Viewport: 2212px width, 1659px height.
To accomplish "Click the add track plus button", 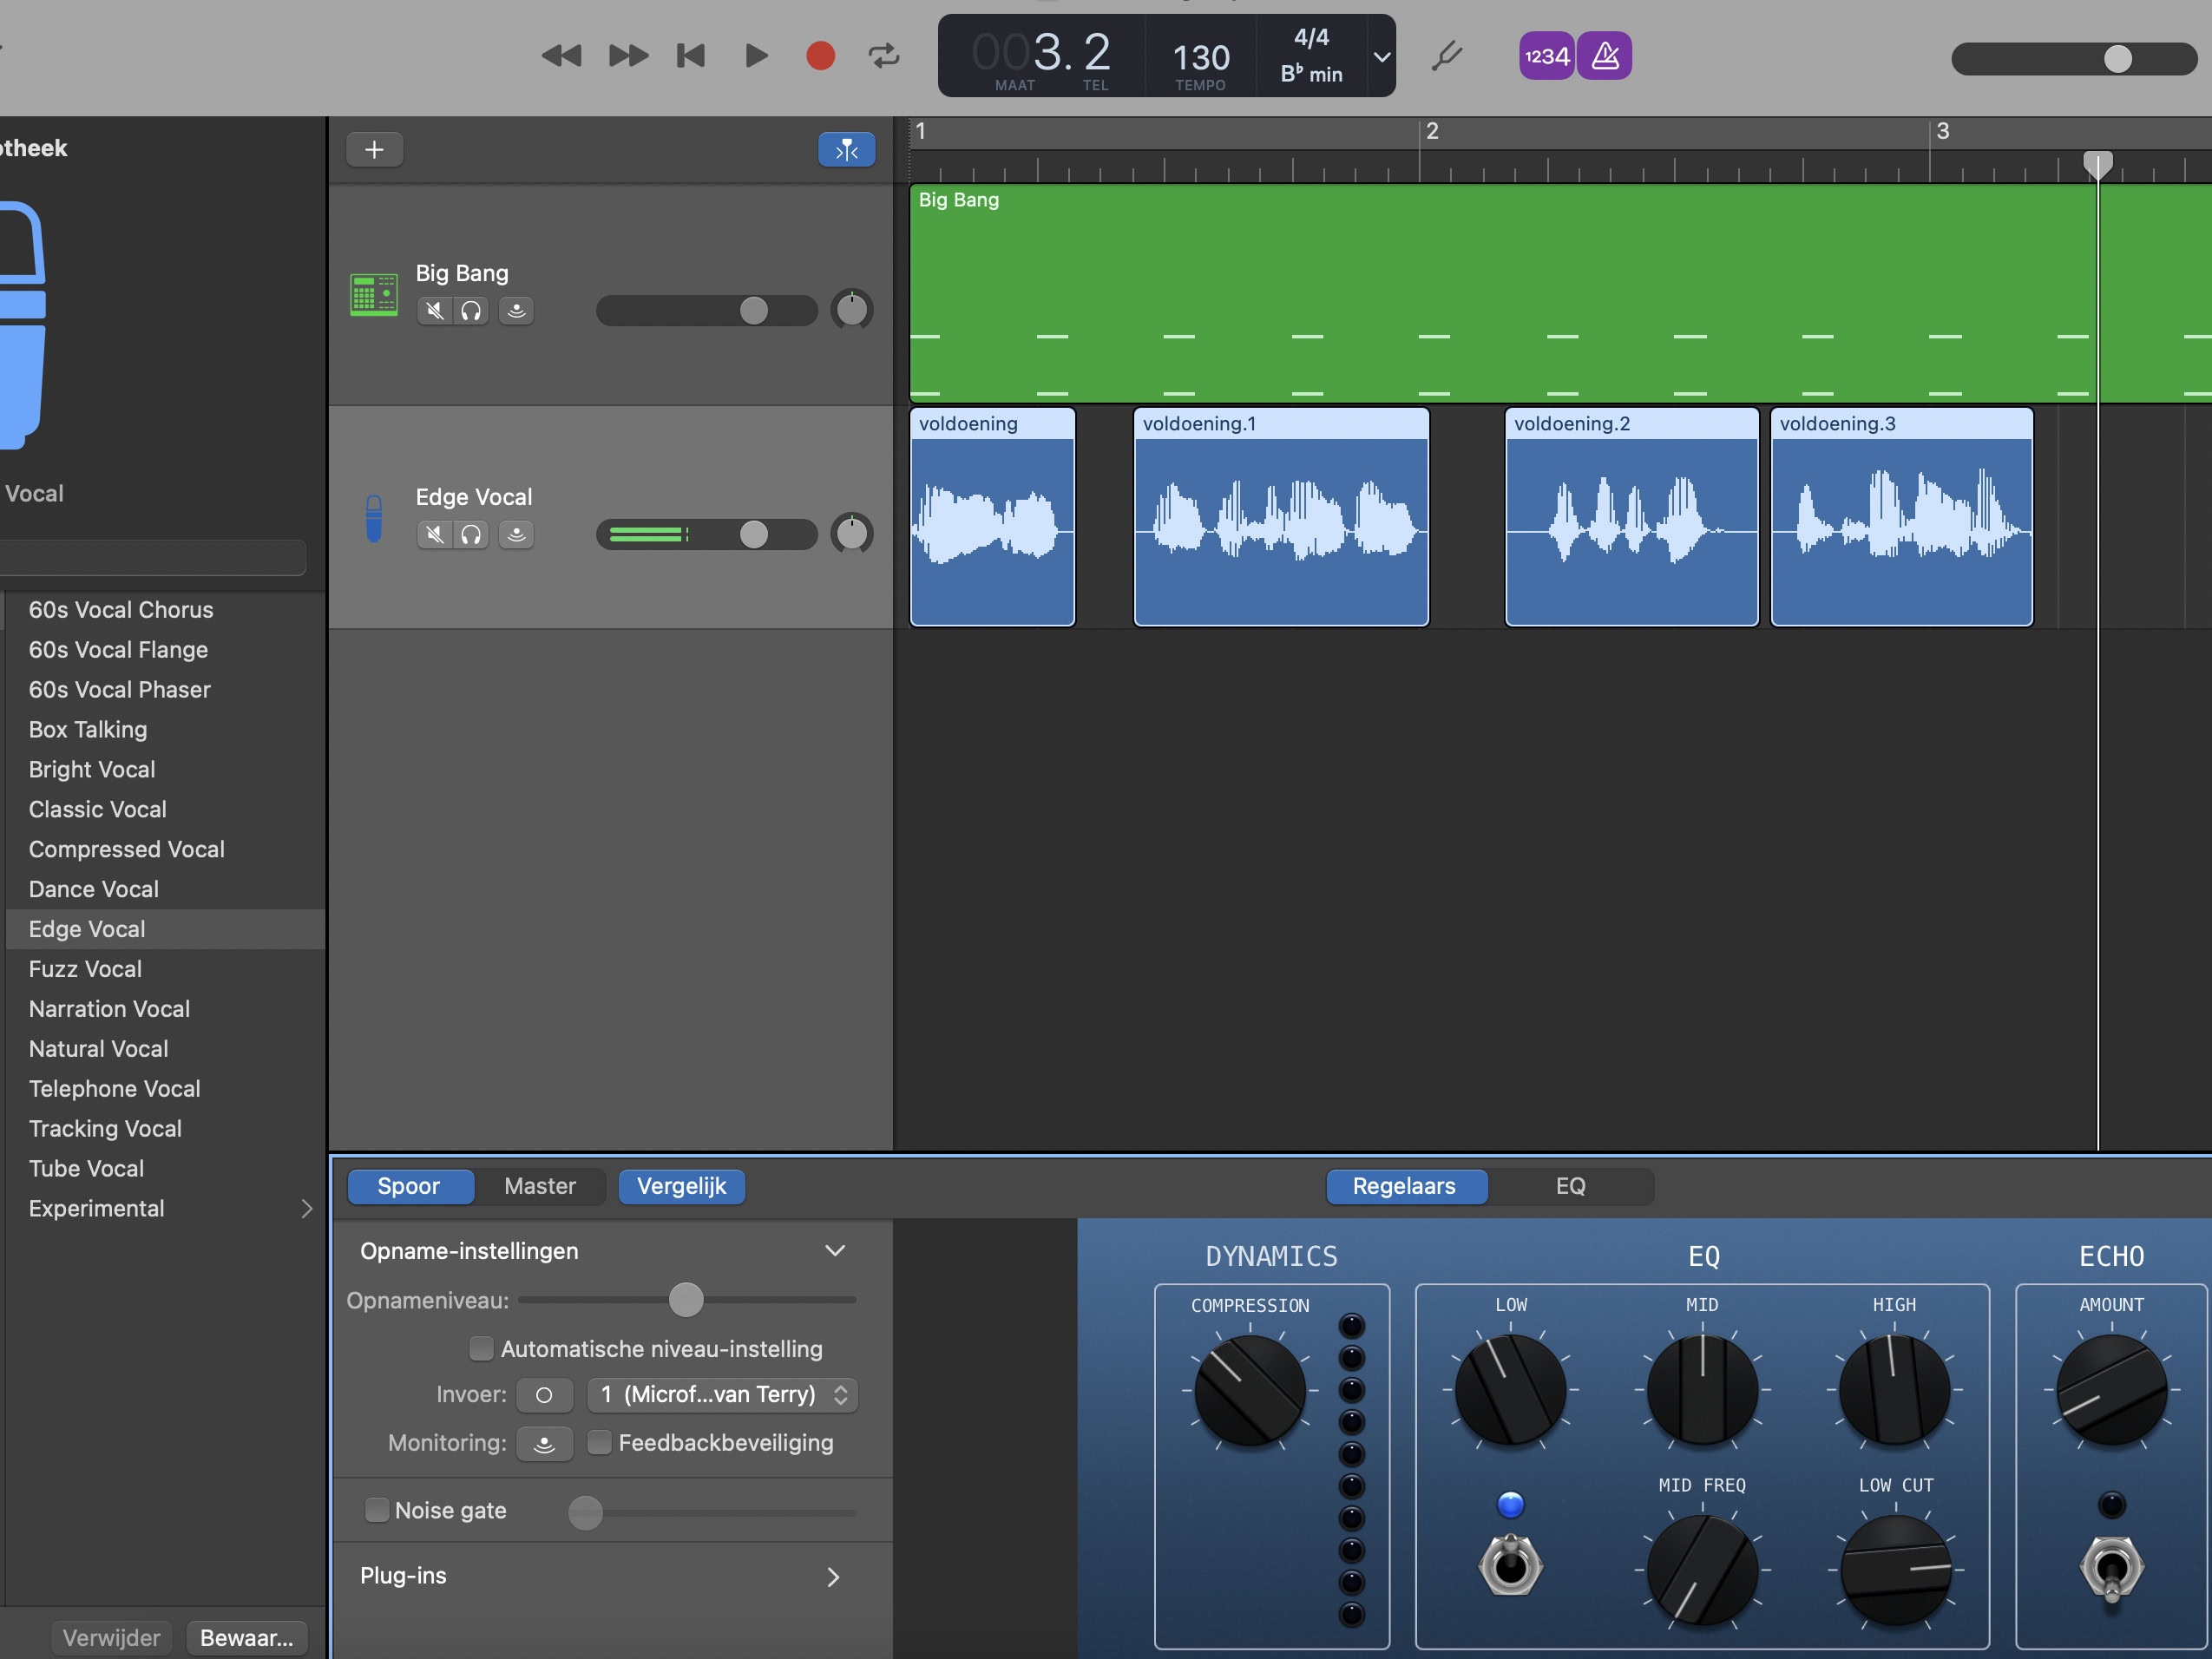I will 374,150.
